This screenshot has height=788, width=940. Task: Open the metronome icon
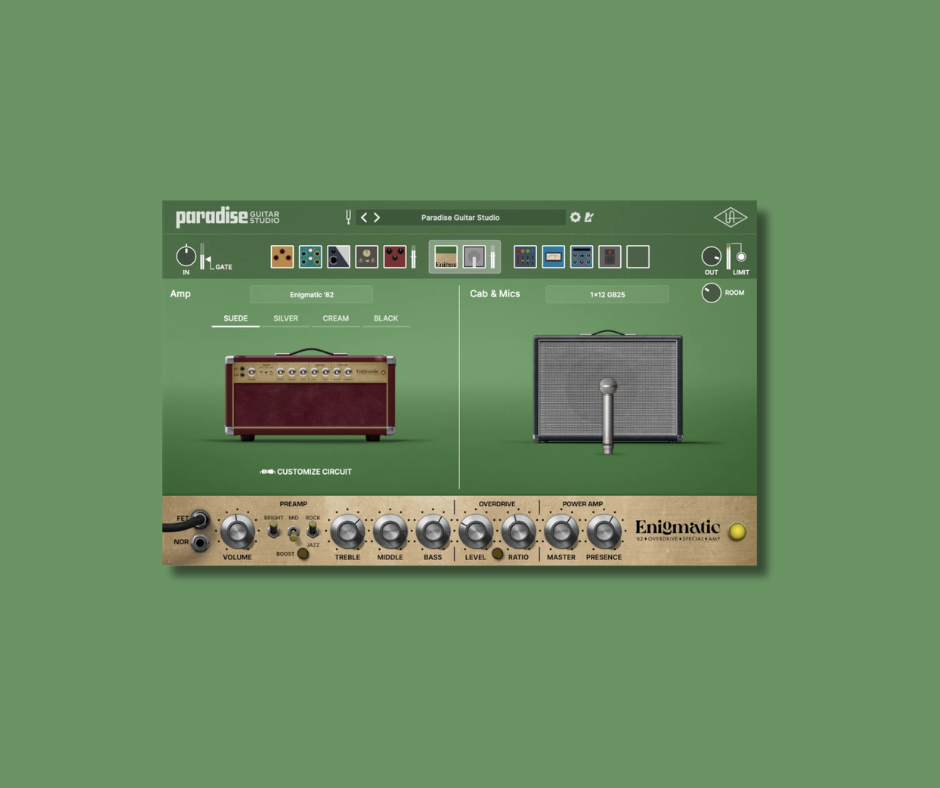click(x=589, y=217)
